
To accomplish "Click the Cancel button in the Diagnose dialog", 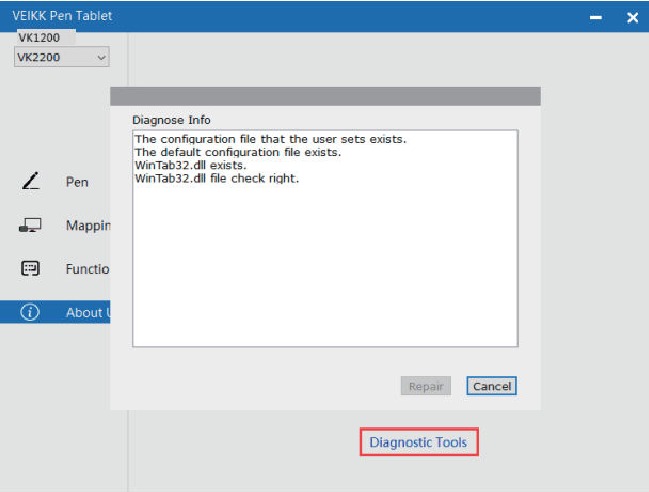I will click(x=491, y=386).
